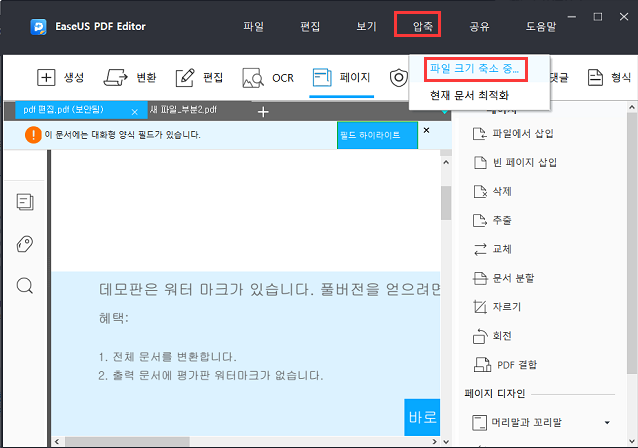Click horizontal scrollbar right arrow

click(435, 441)
